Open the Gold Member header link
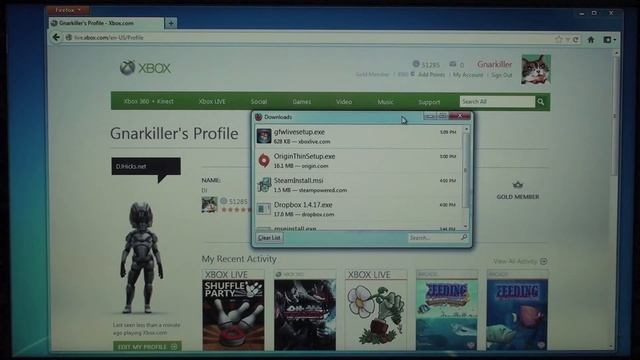Image resolution: width=640 pixels, height=360 pixels. 372,74
